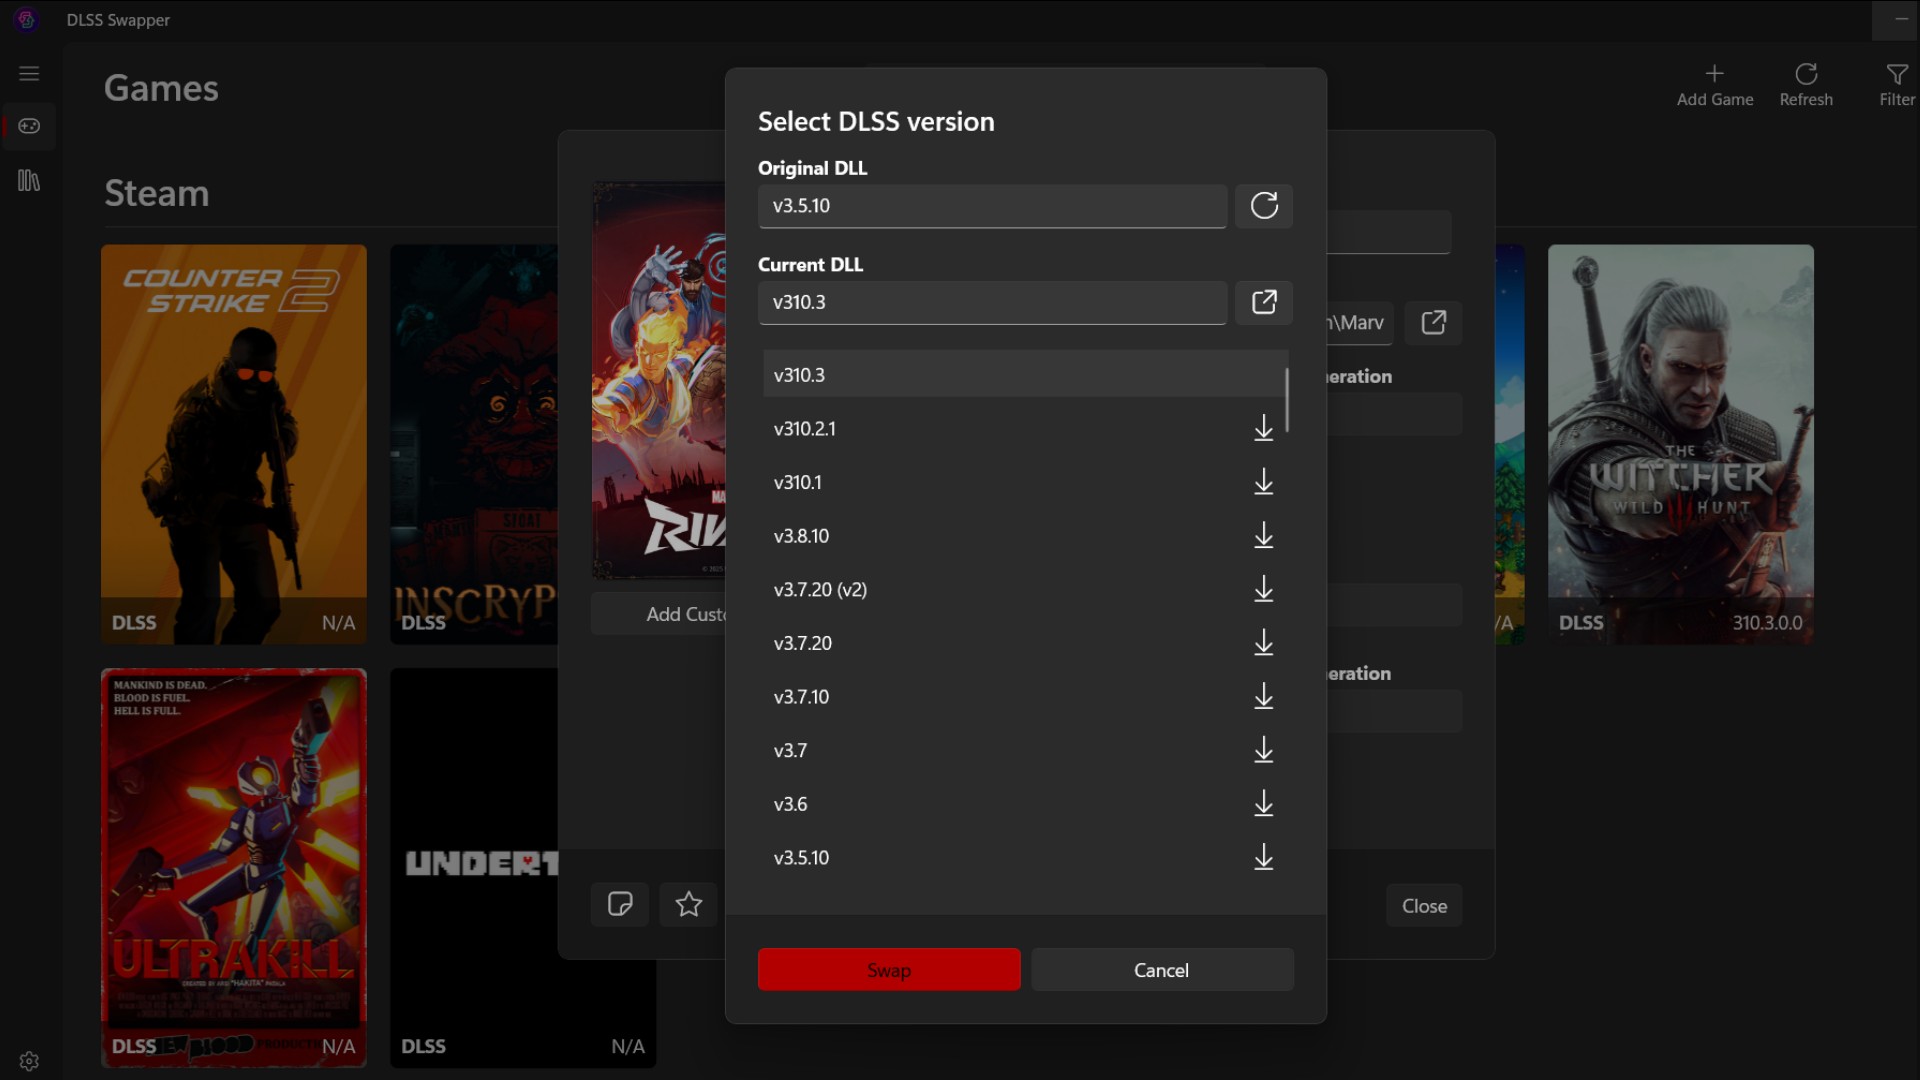The height and width of the screenshot is (1080, 1920).
Task: Click the Marvel Rivals cover image
Action: click(660, 380)
